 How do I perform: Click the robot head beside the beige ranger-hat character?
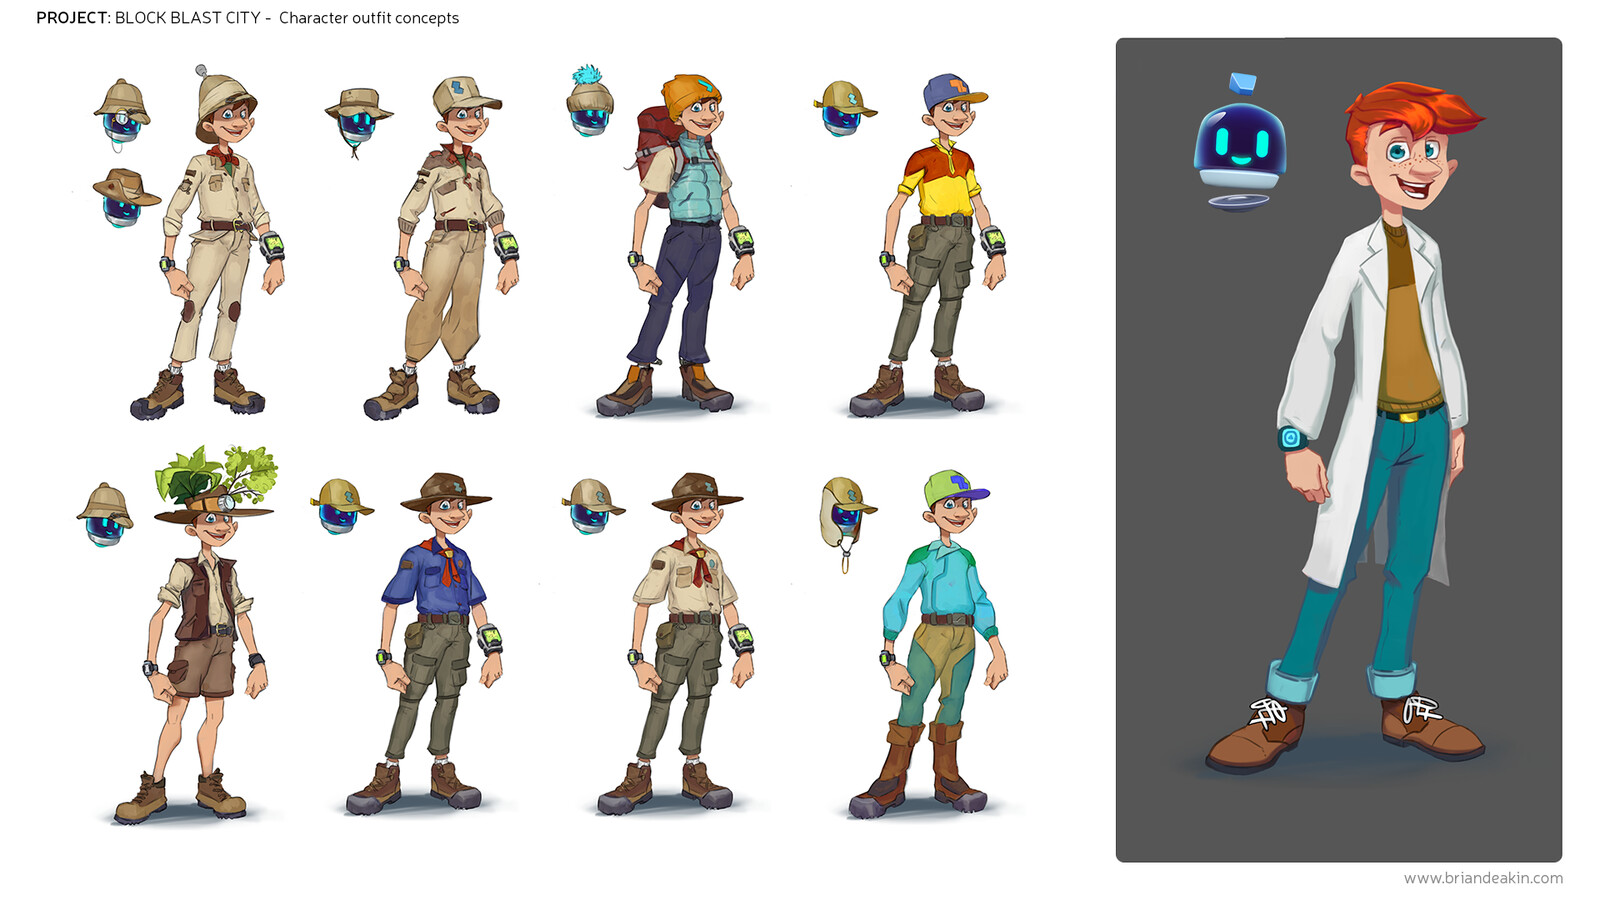pos(592,506)
